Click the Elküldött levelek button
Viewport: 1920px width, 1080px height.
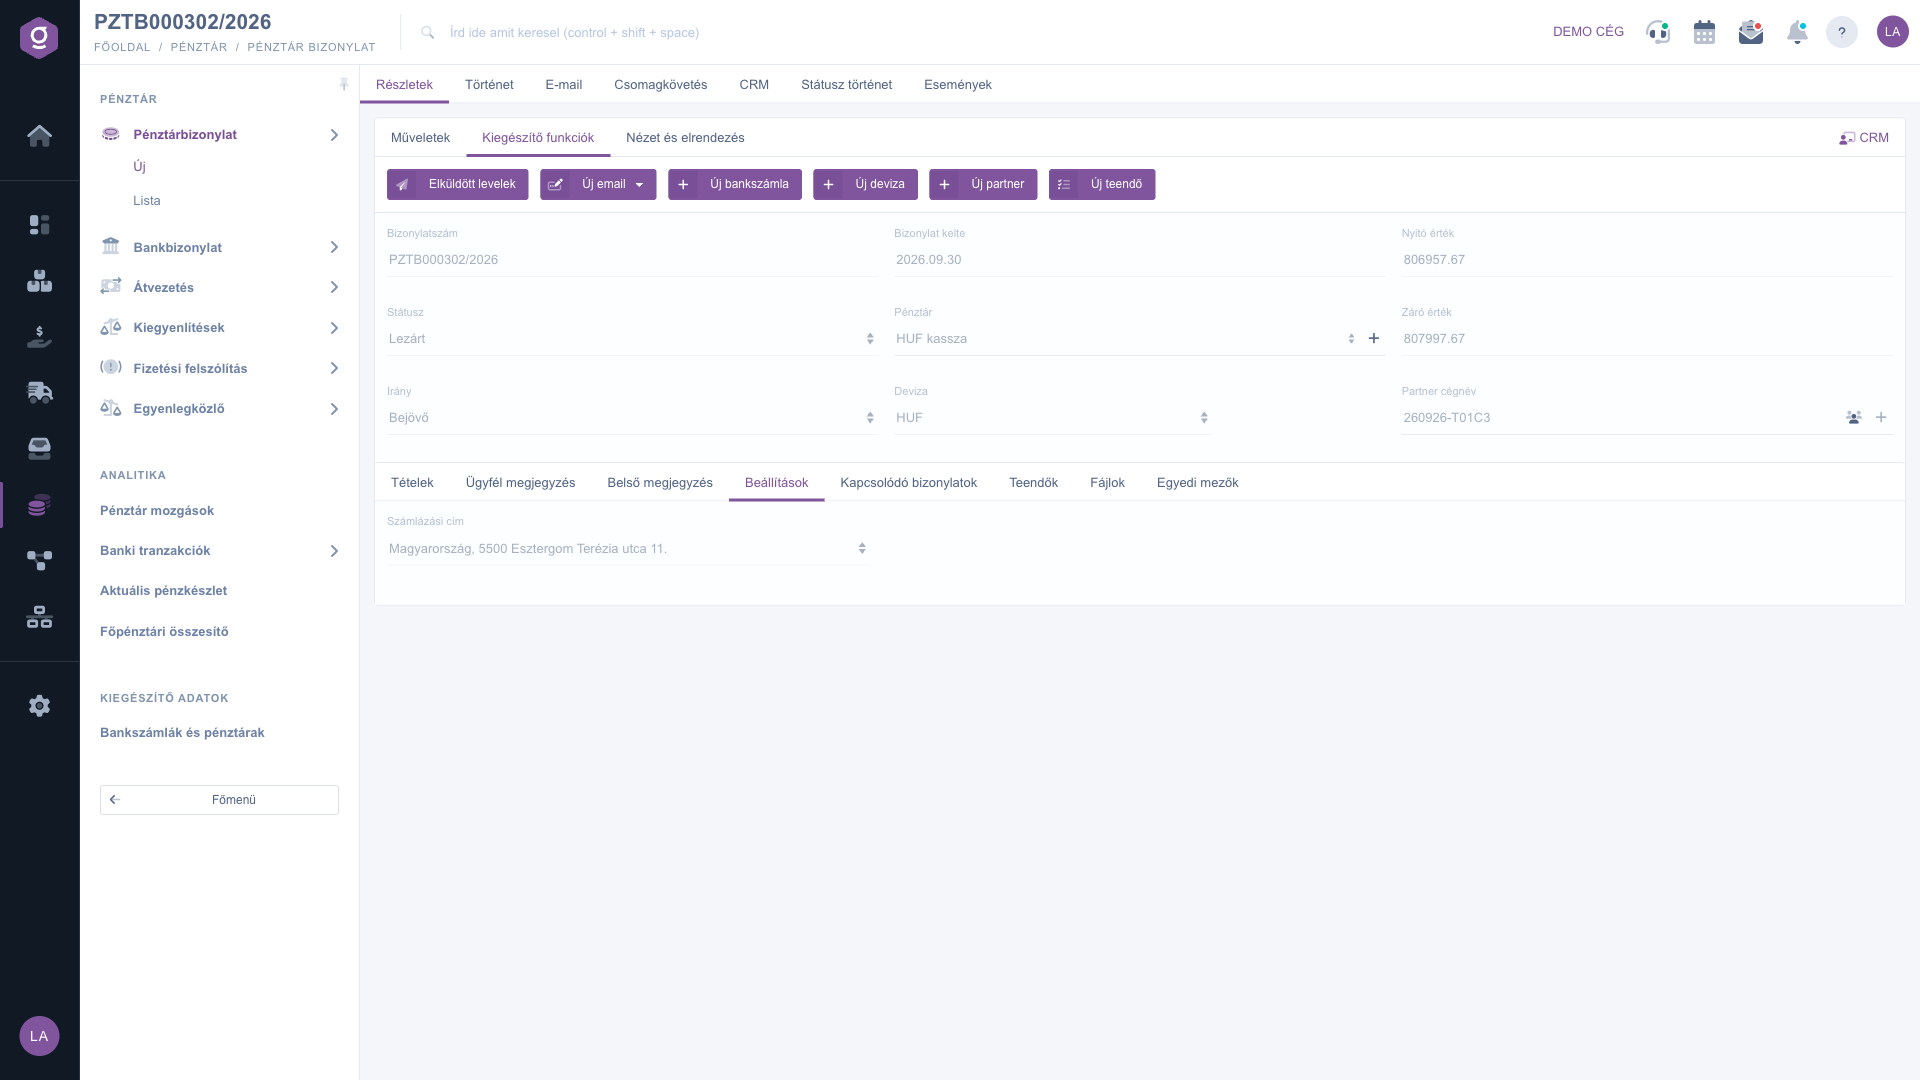tap(458, 185)
